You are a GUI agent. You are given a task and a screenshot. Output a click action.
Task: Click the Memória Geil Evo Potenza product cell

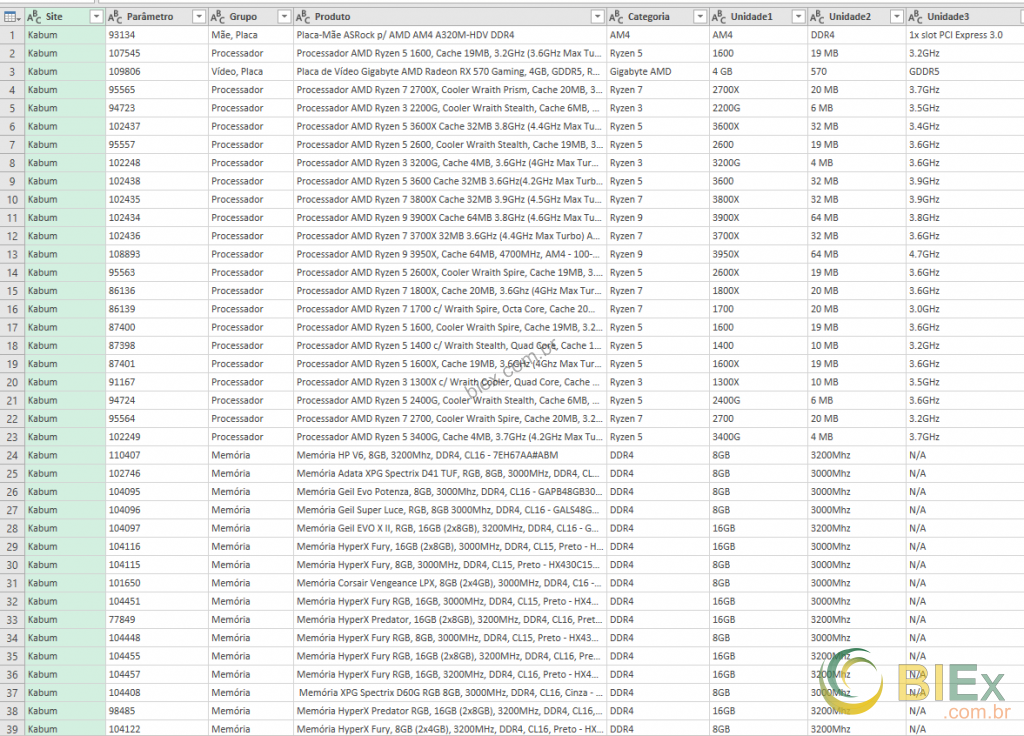click(450, 492)
